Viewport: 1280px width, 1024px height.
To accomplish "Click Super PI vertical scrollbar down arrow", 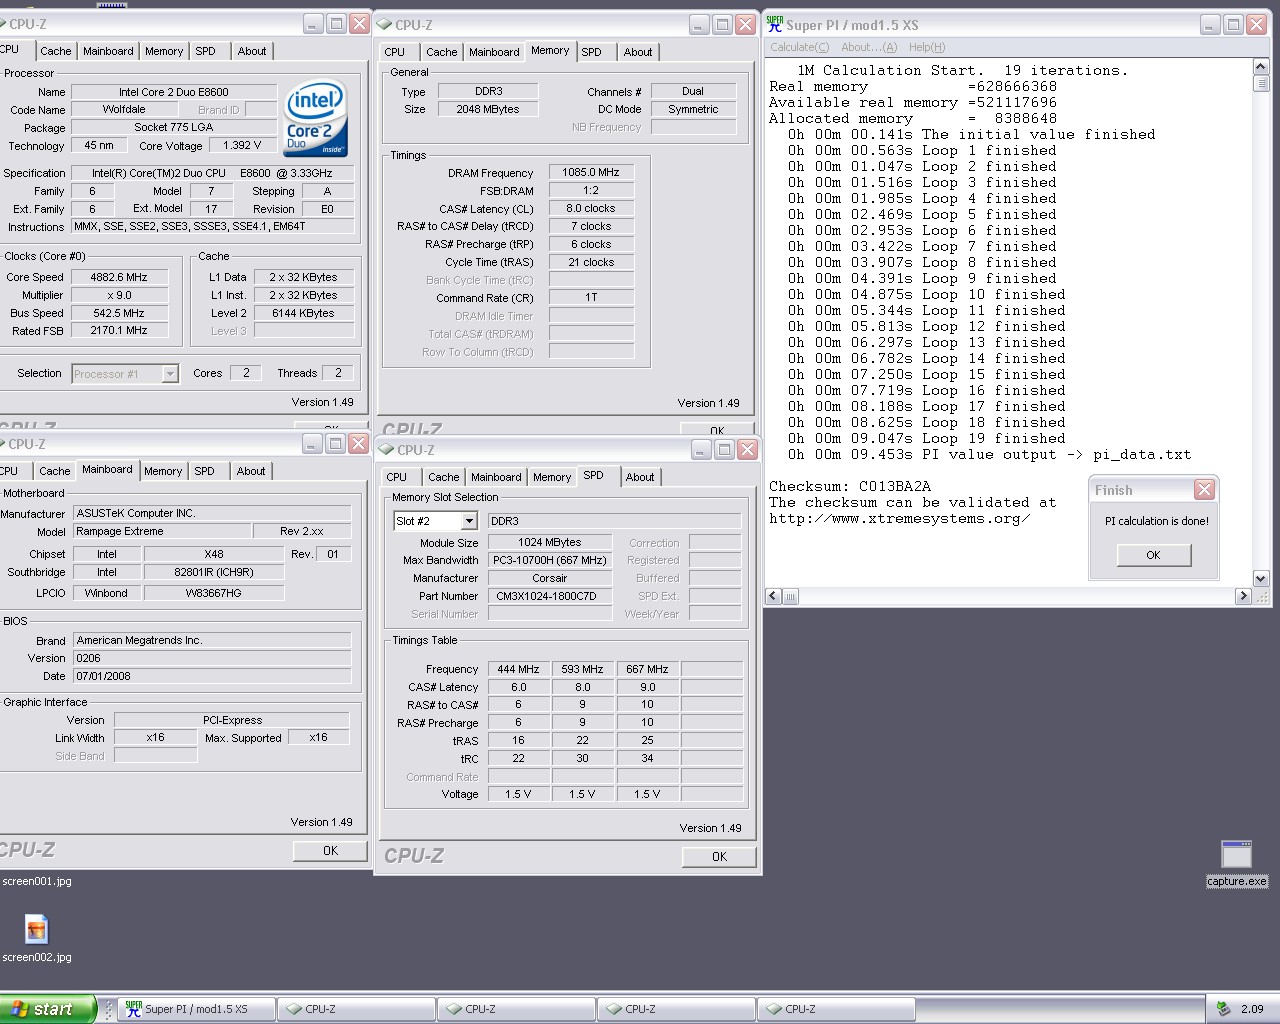I will (x=1260, y=578).
